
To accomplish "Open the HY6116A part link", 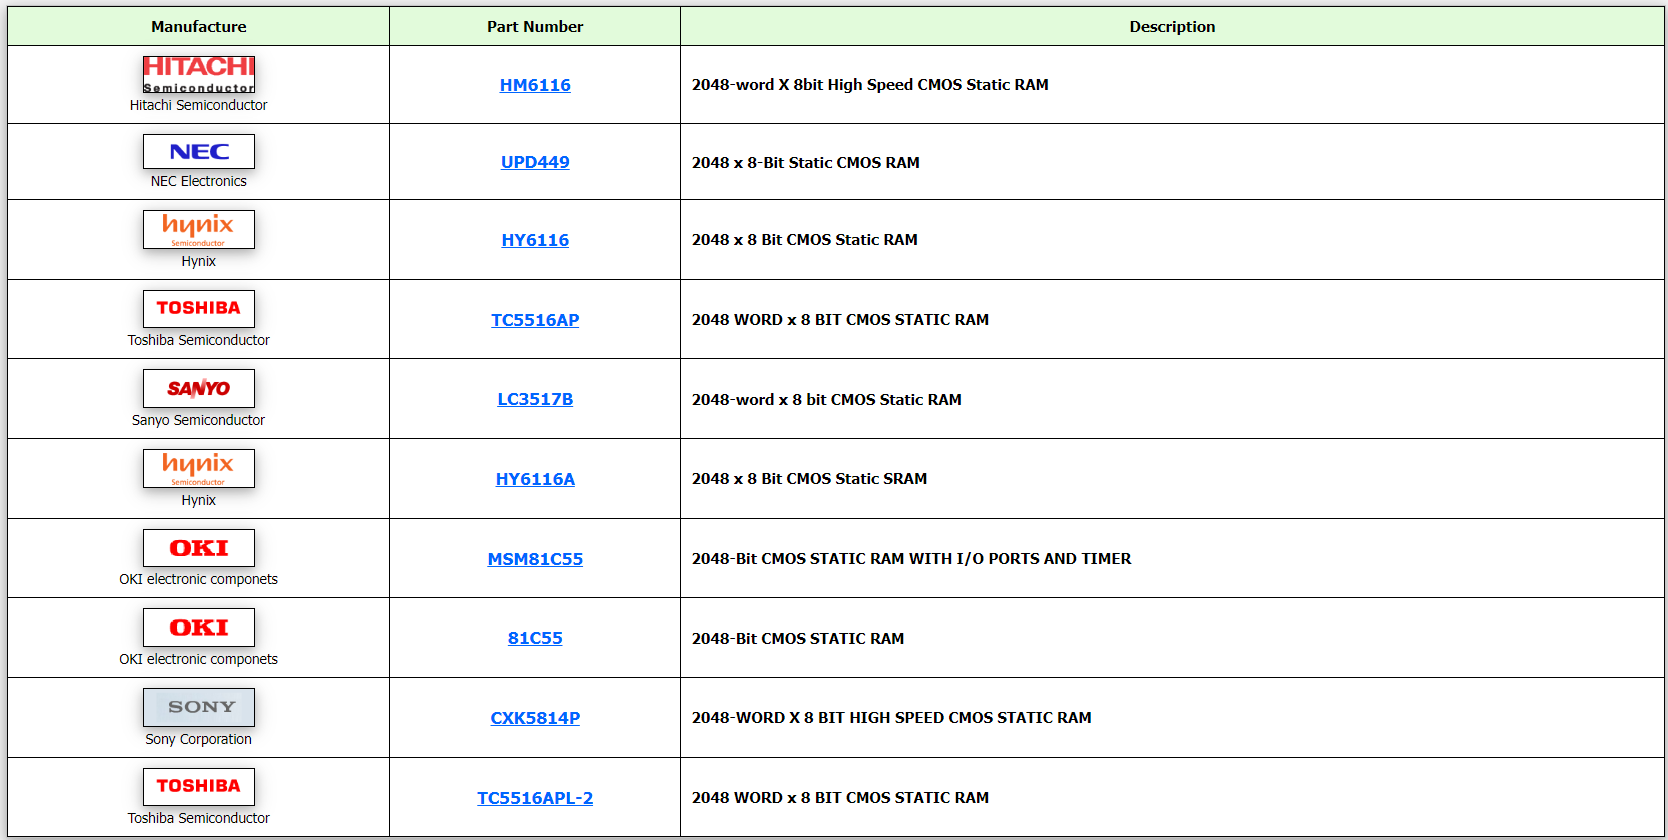I will click(x=535, y=479).
